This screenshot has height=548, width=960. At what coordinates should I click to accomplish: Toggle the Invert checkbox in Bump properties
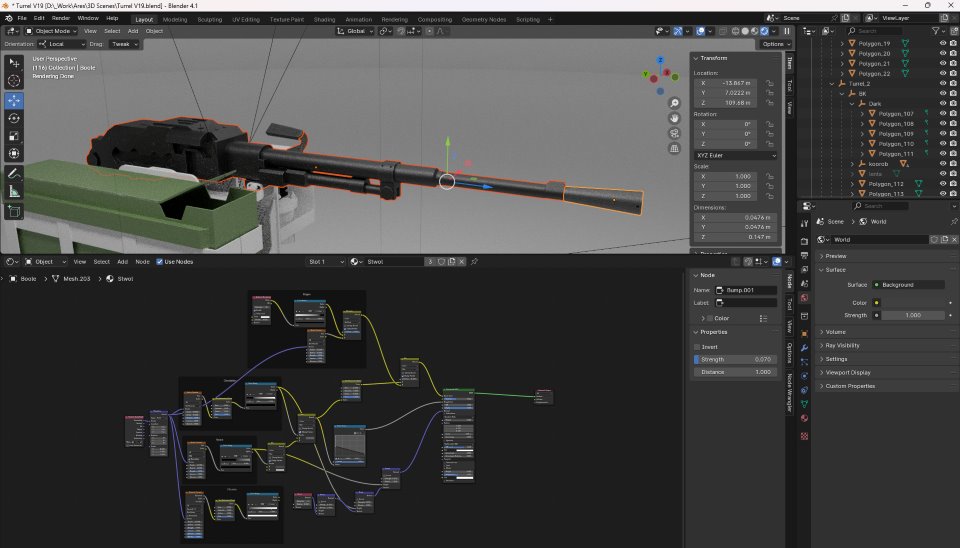tap(697, 347)
